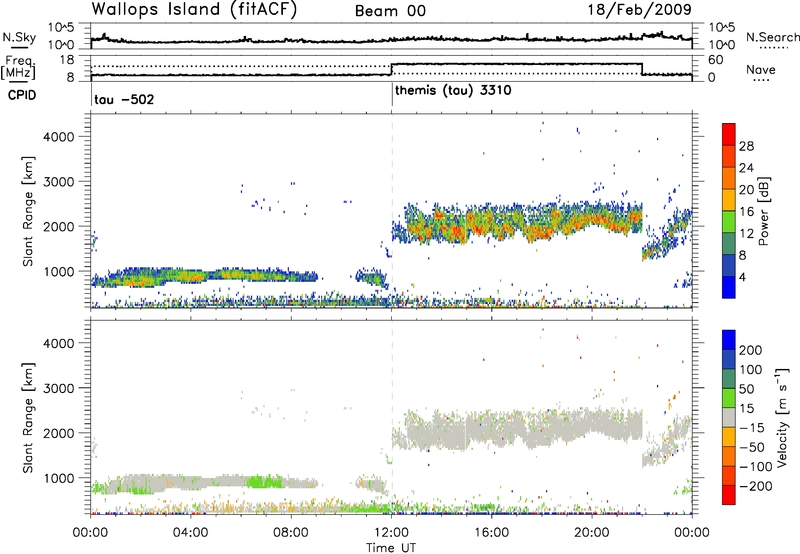
Task: Click the 'Slant Range [km]' label of power panel
Action: click(x=28, y=211)
